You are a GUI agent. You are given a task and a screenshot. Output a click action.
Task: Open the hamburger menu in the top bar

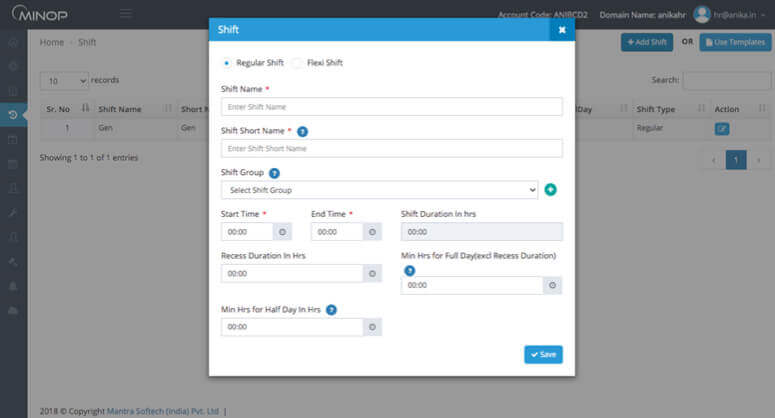(126, 14)
